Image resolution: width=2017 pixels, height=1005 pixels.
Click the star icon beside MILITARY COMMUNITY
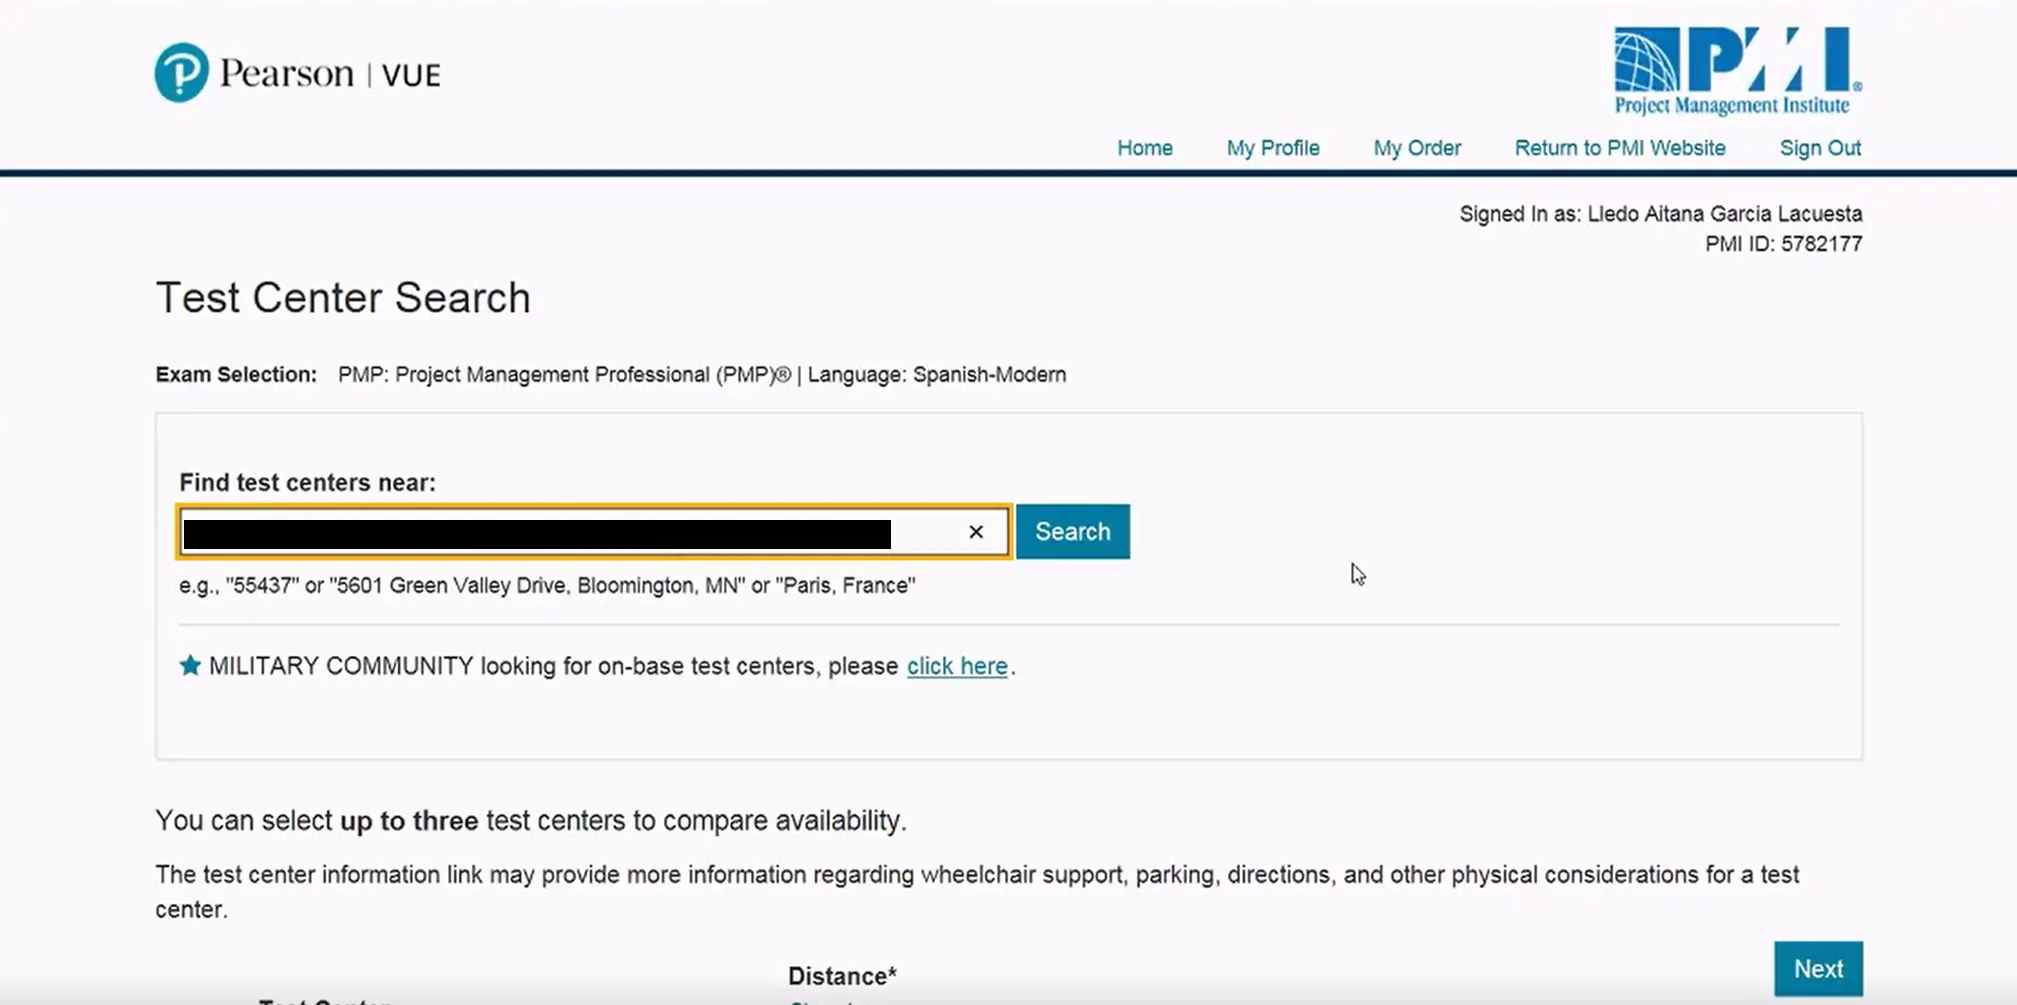click(190, 666)
